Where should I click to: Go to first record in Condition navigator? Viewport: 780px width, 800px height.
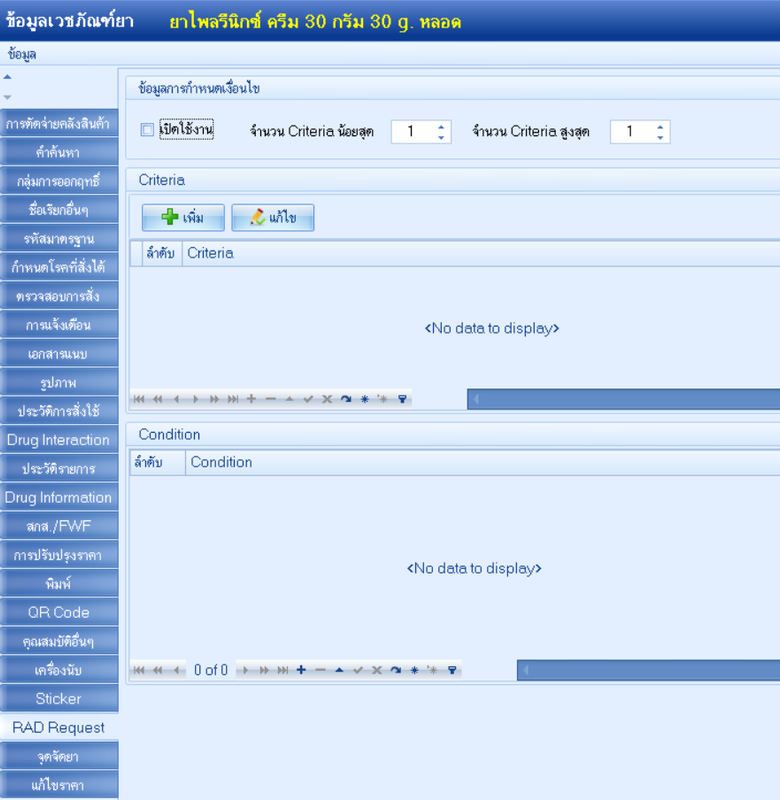(x=139, y=670)
